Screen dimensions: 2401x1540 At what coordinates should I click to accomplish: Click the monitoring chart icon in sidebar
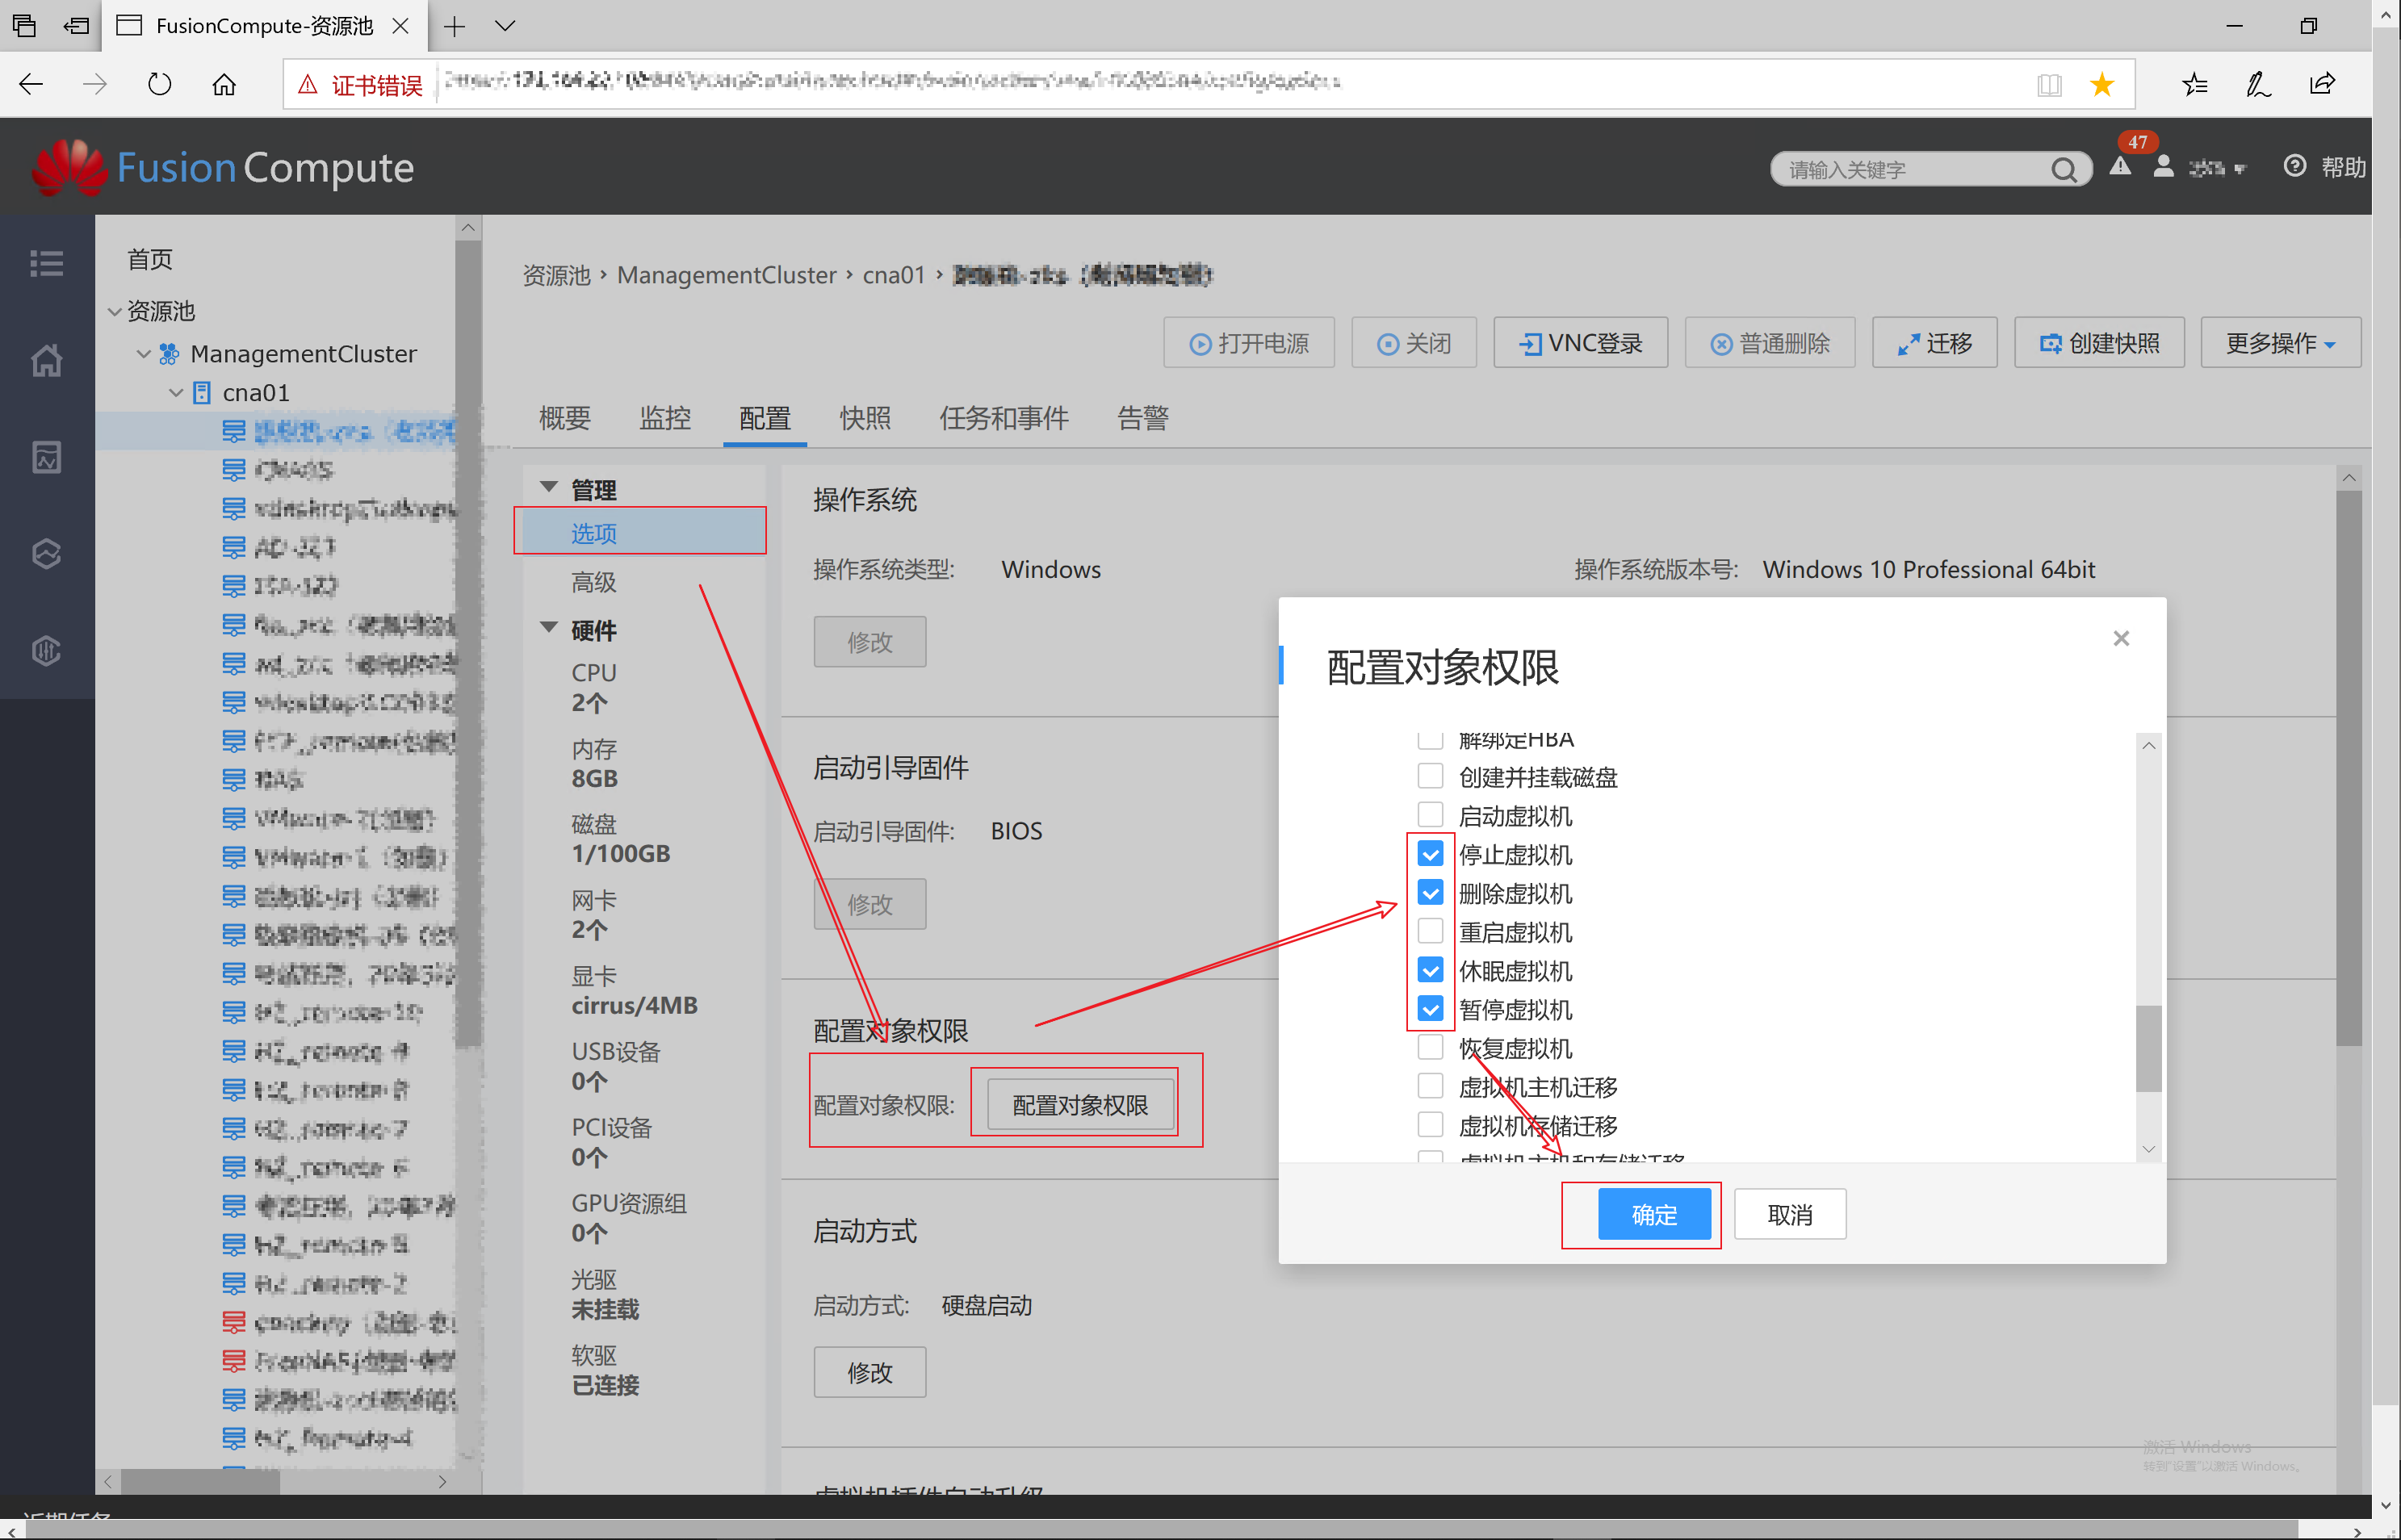pyautogui.click(x=46, y=457)
